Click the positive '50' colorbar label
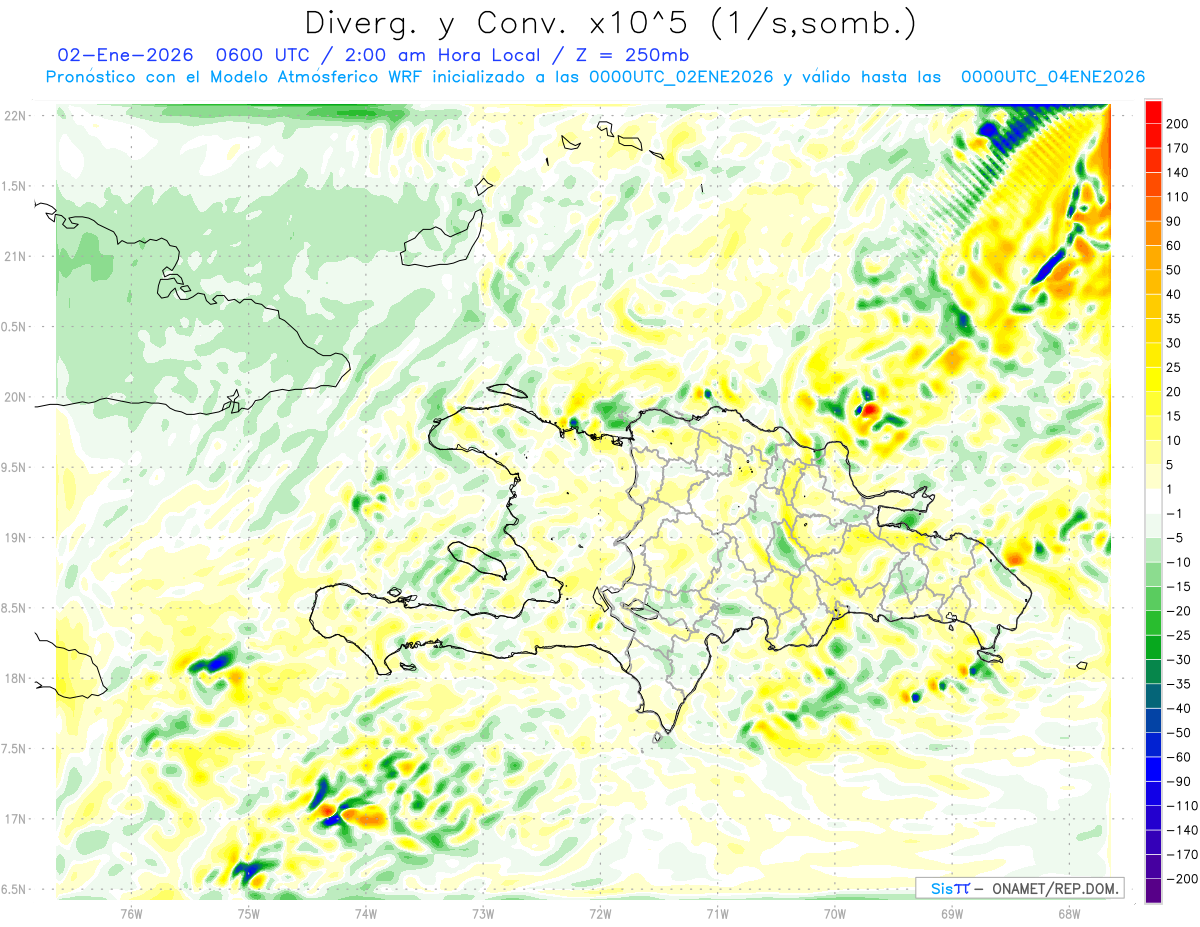This screenshot has width=1200, height=927. pos(1175,270)
